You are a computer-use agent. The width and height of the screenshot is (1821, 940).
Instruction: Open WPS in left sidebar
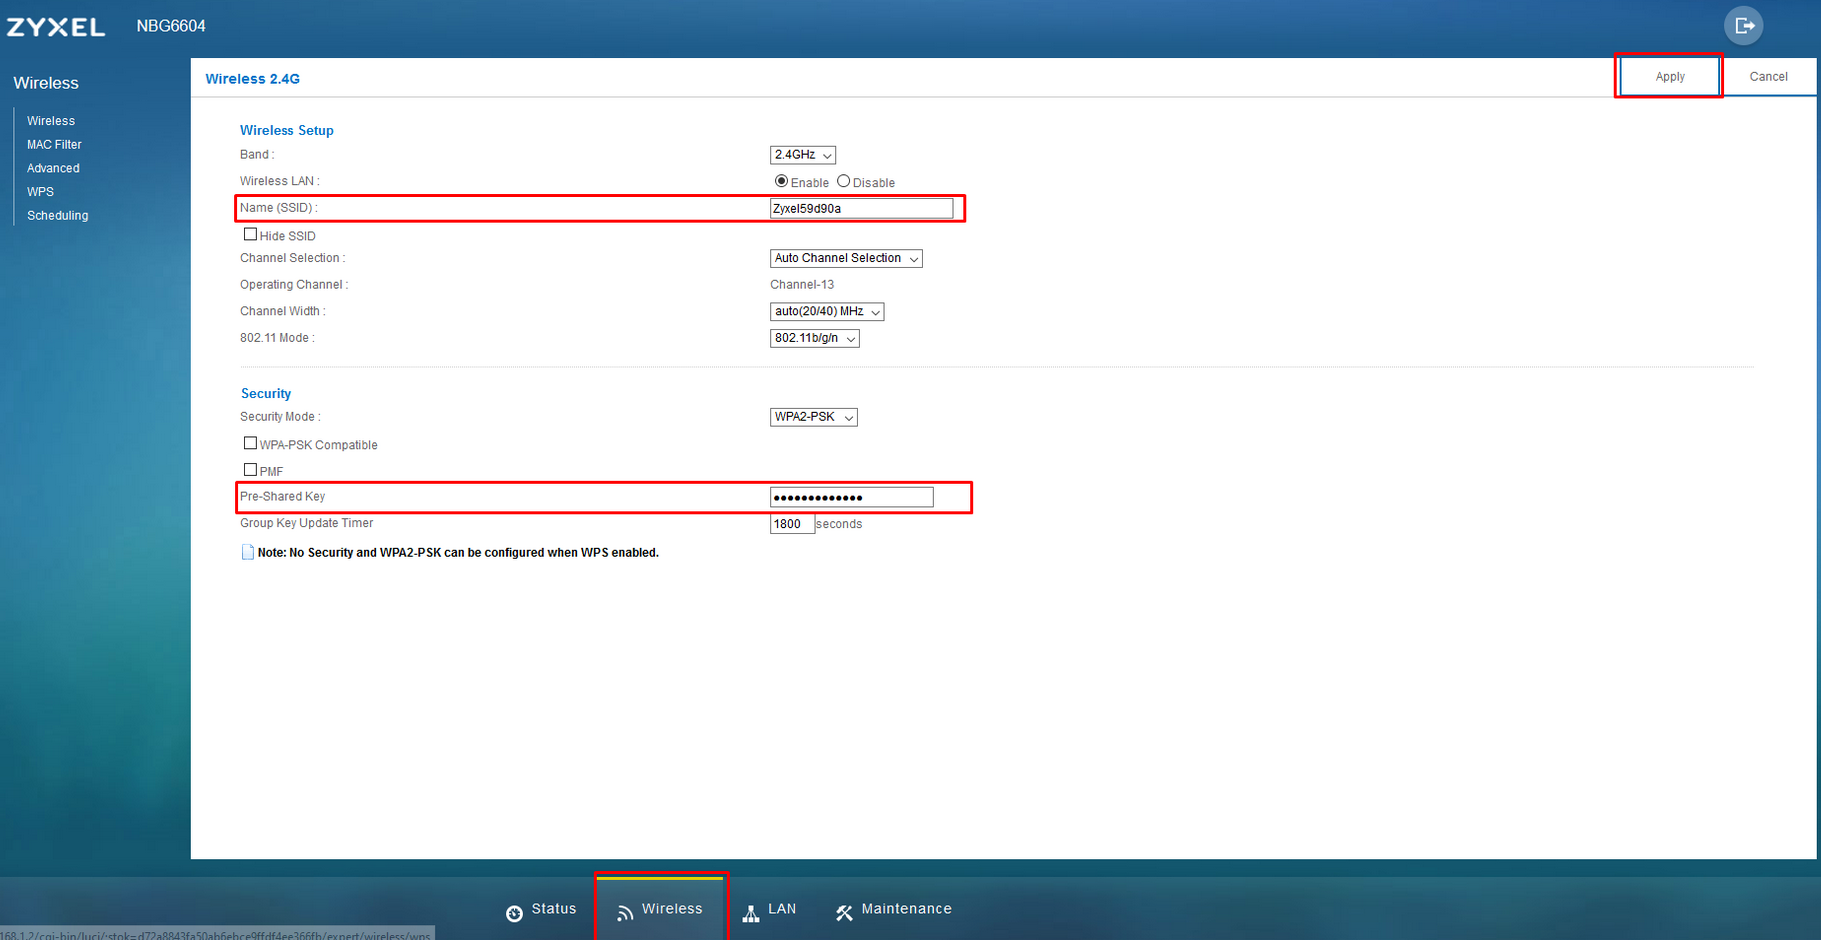40,192
